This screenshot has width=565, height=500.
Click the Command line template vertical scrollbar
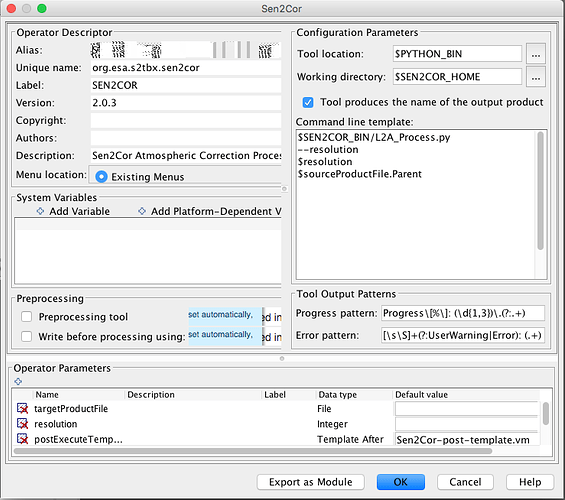click(x=540, y=191)
